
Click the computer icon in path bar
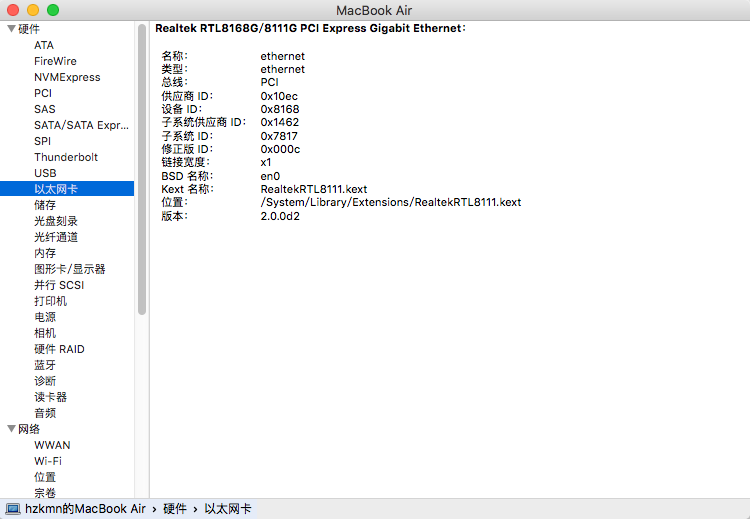click(12, 509)
